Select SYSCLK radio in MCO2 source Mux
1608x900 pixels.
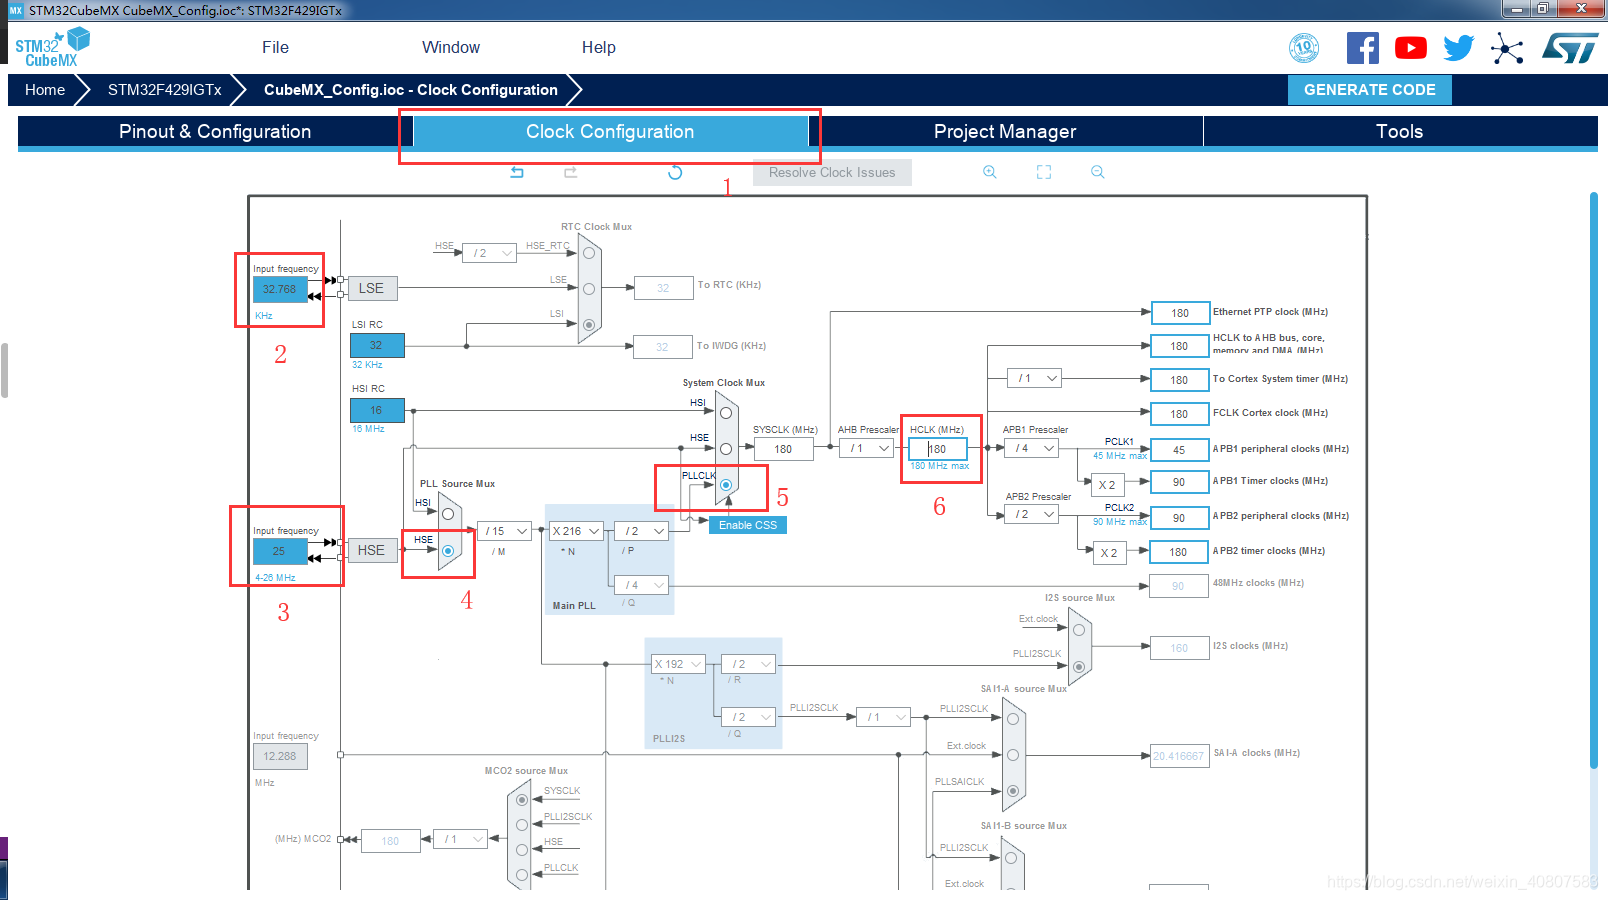pyautogui.click(x=522, y=799)
